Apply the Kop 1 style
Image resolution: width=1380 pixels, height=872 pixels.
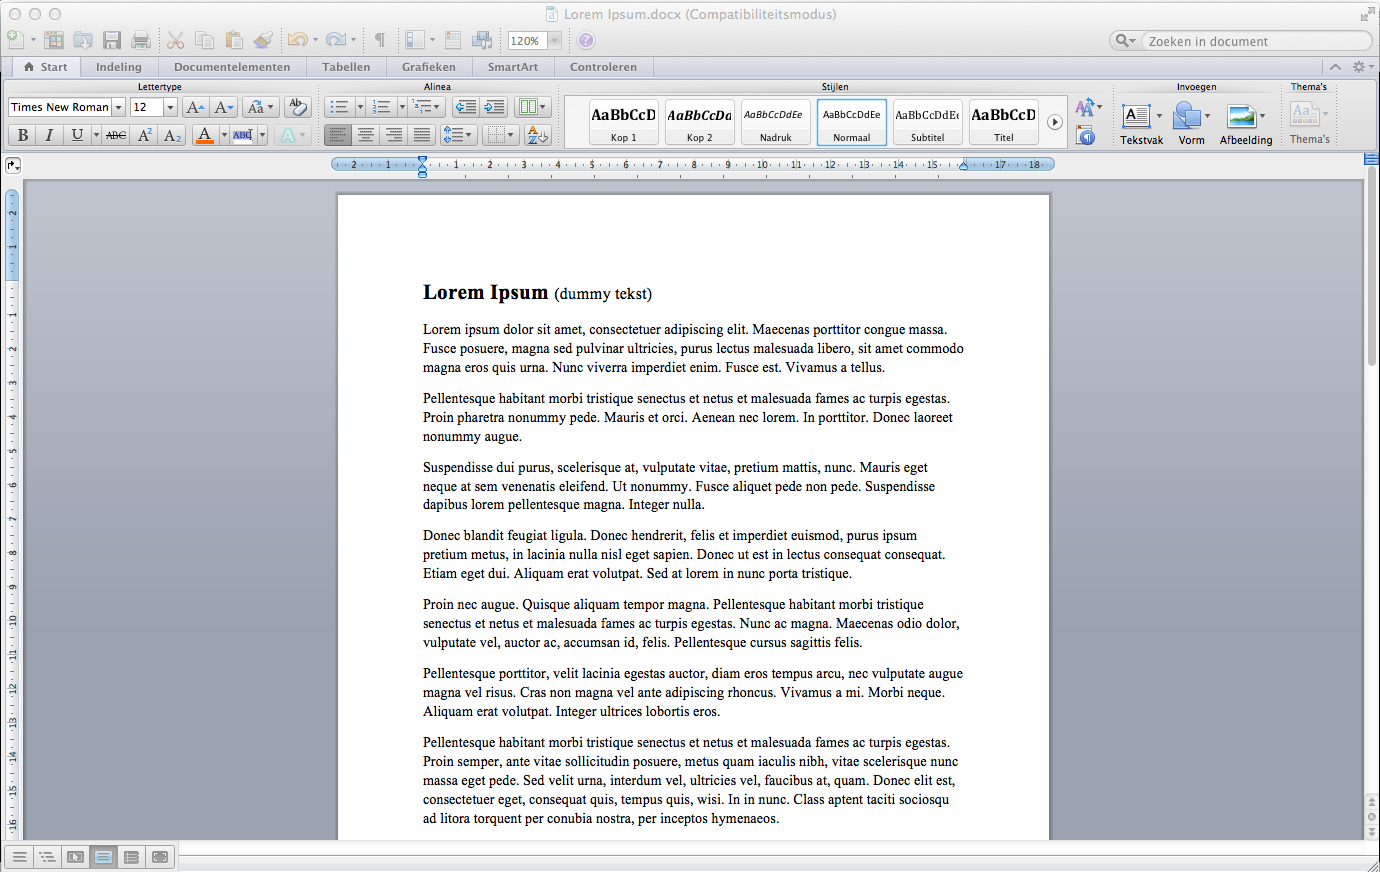(623, 122)
